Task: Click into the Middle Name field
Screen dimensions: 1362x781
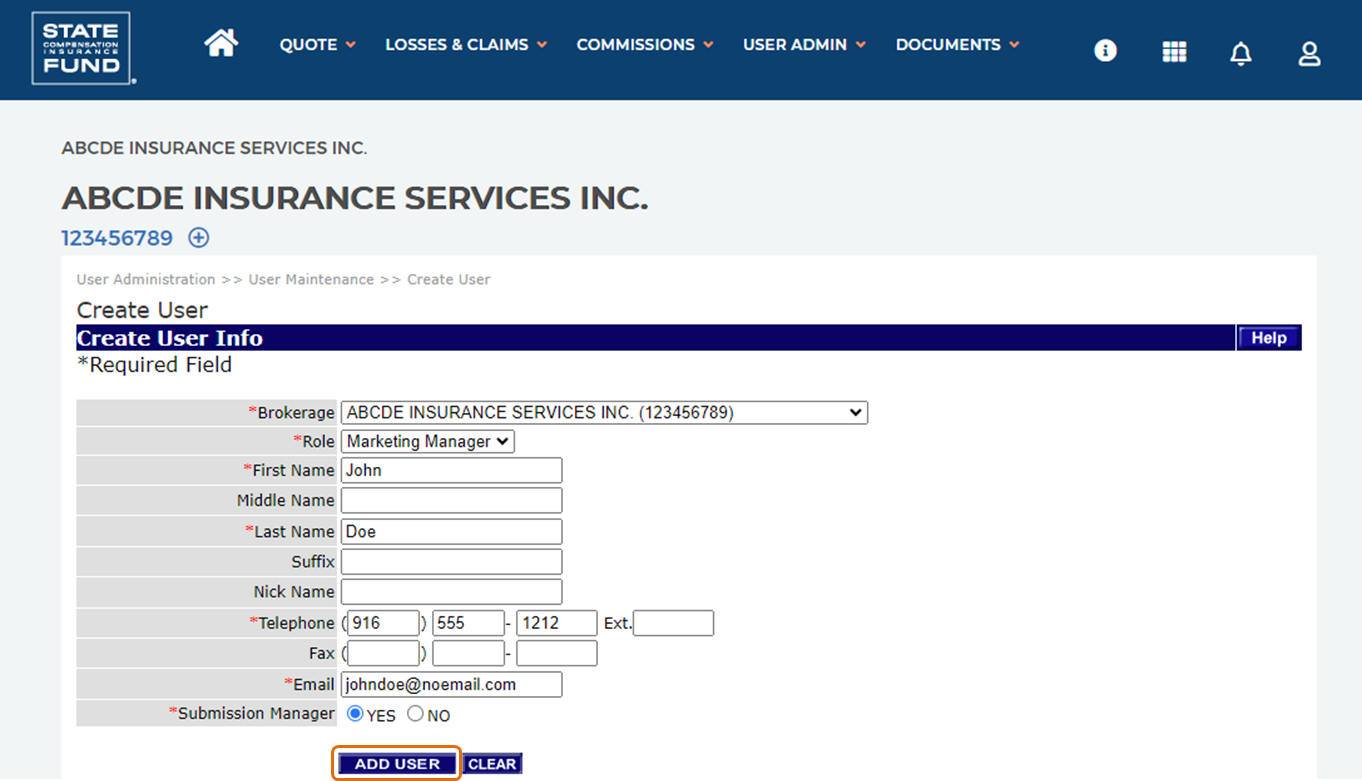Action: (451, 500)
